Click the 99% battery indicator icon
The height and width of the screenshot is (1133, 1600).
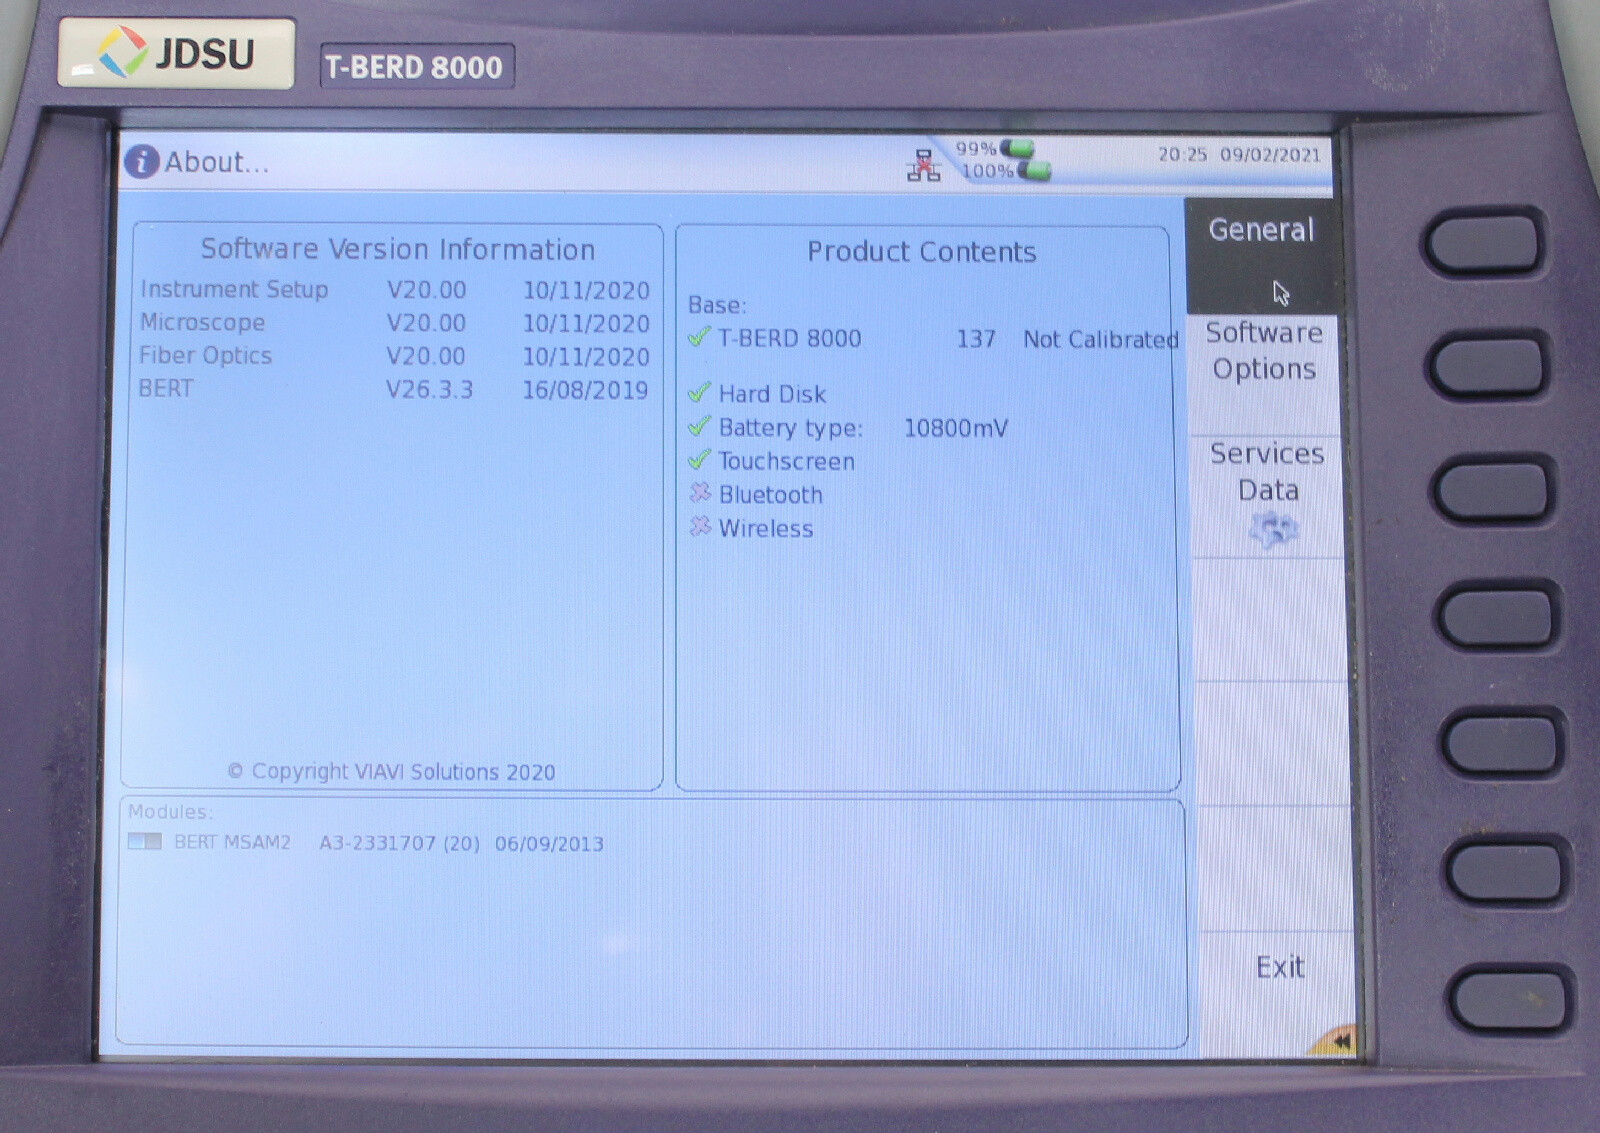coord(1018,148)
